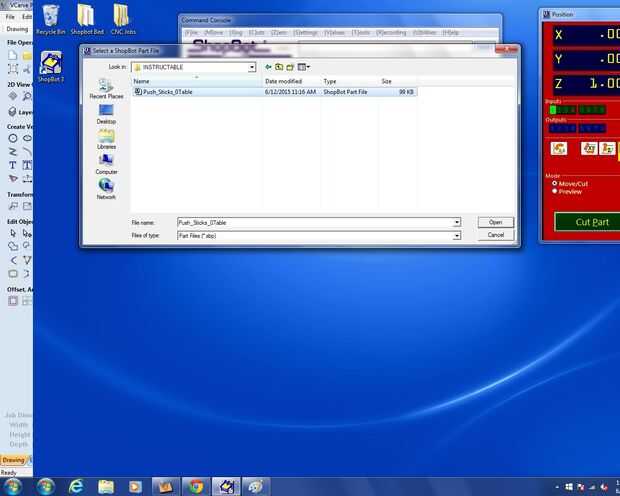Select the Preview mode radio button
Viewport: 620px width, 496px height.
pos(555,191)
